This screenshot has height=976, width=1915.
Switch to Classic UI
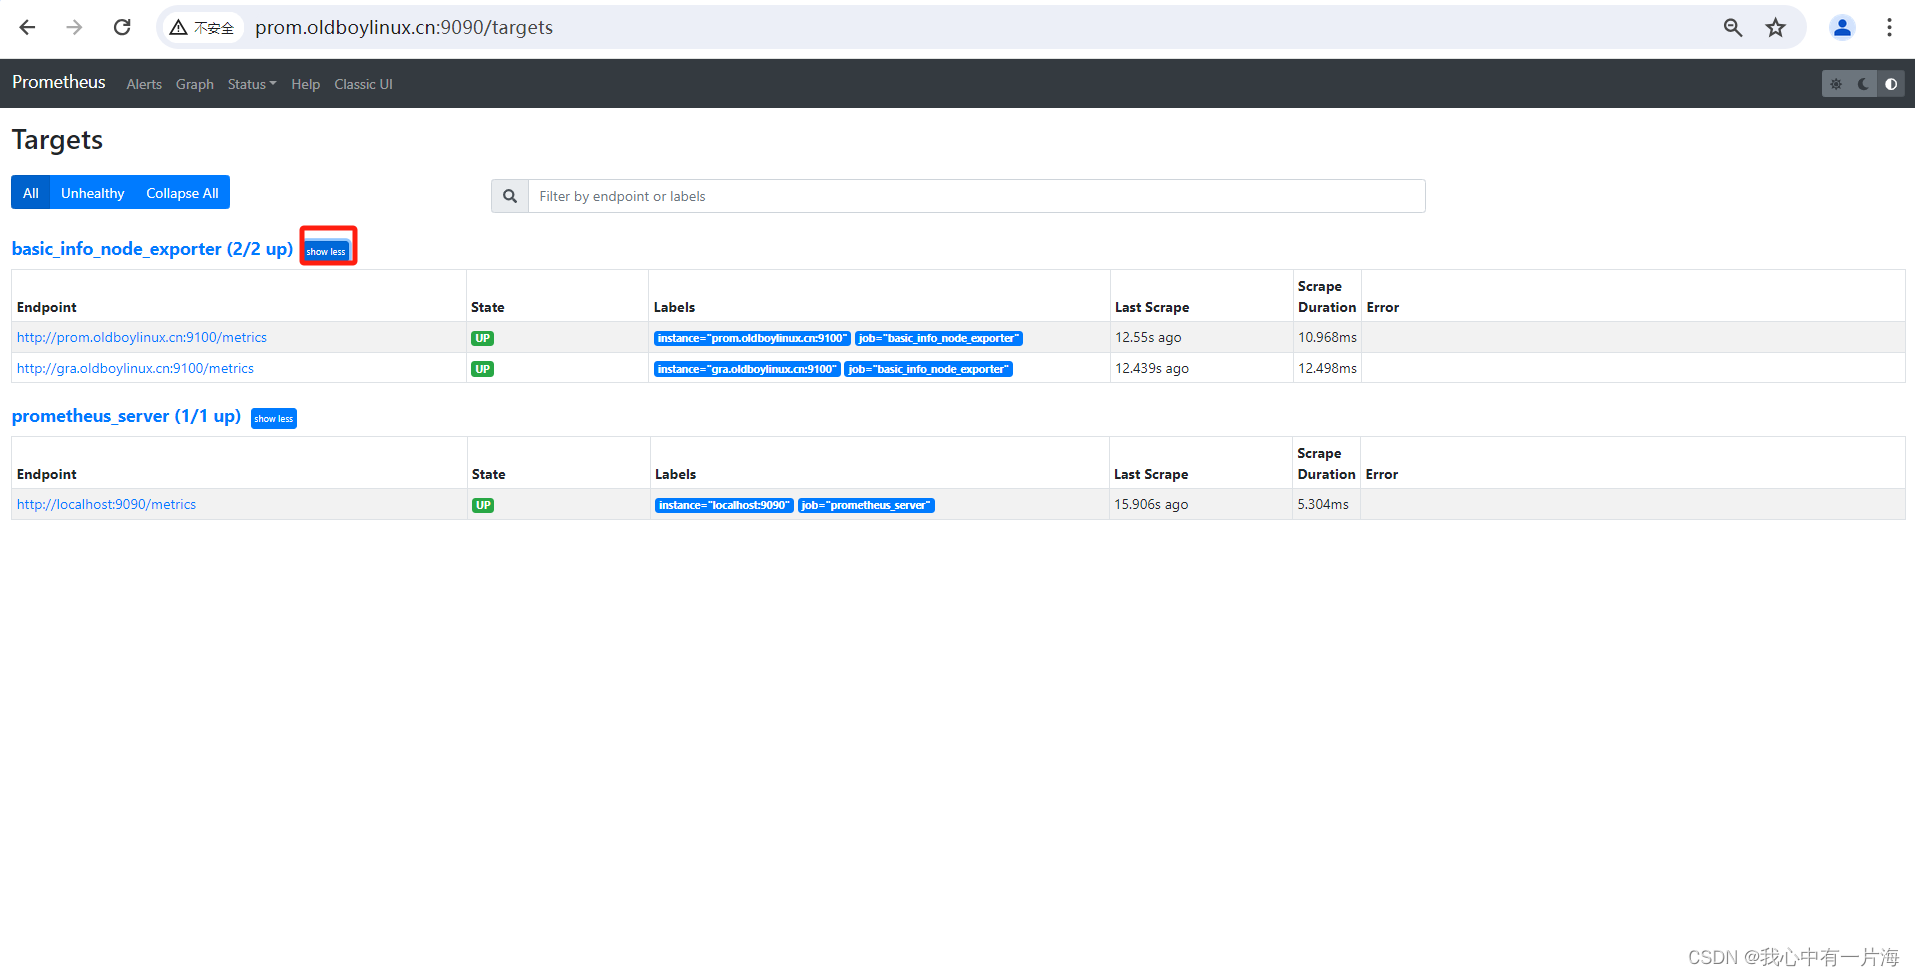[363, 84]
